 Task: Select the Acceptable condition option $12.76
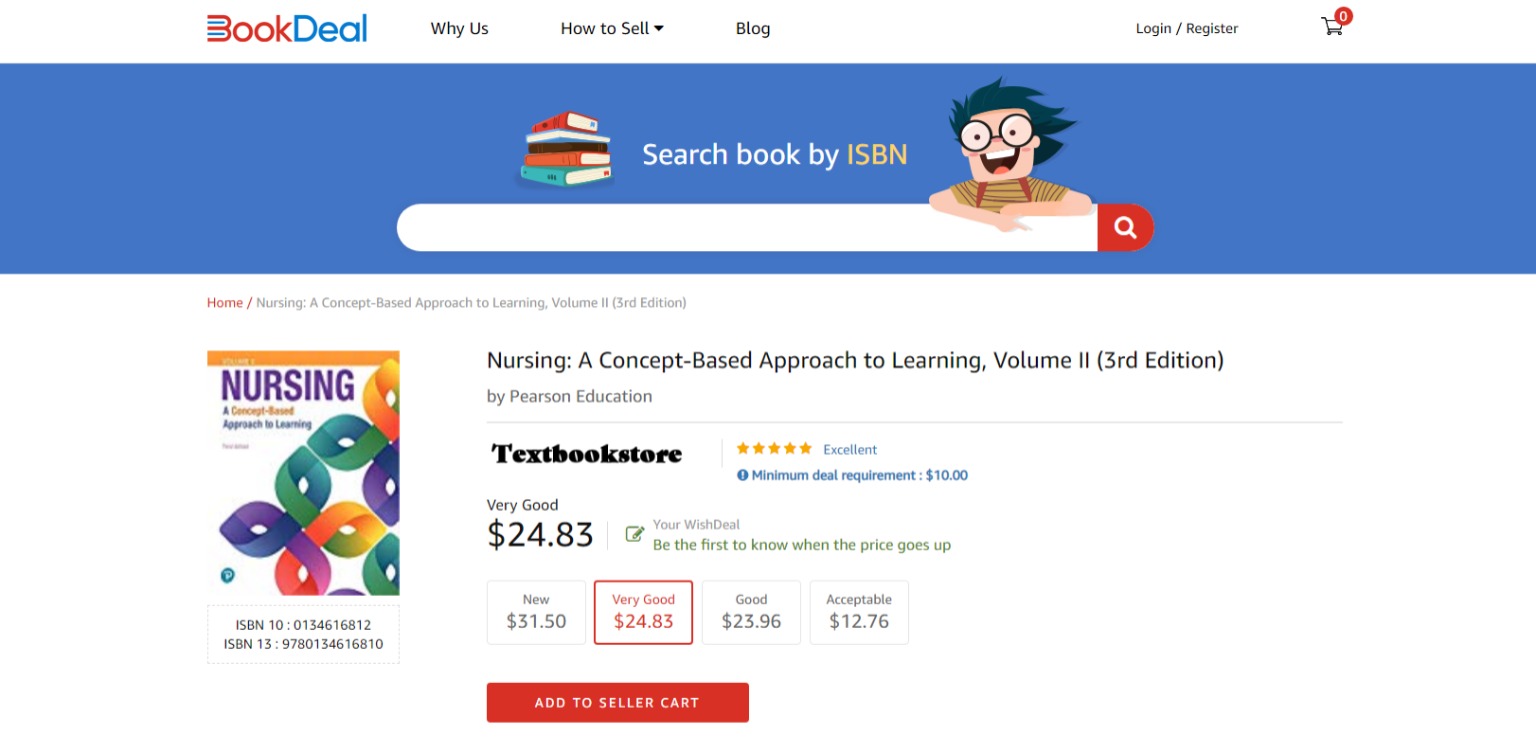pyautogui.click(x=859, y=612)
